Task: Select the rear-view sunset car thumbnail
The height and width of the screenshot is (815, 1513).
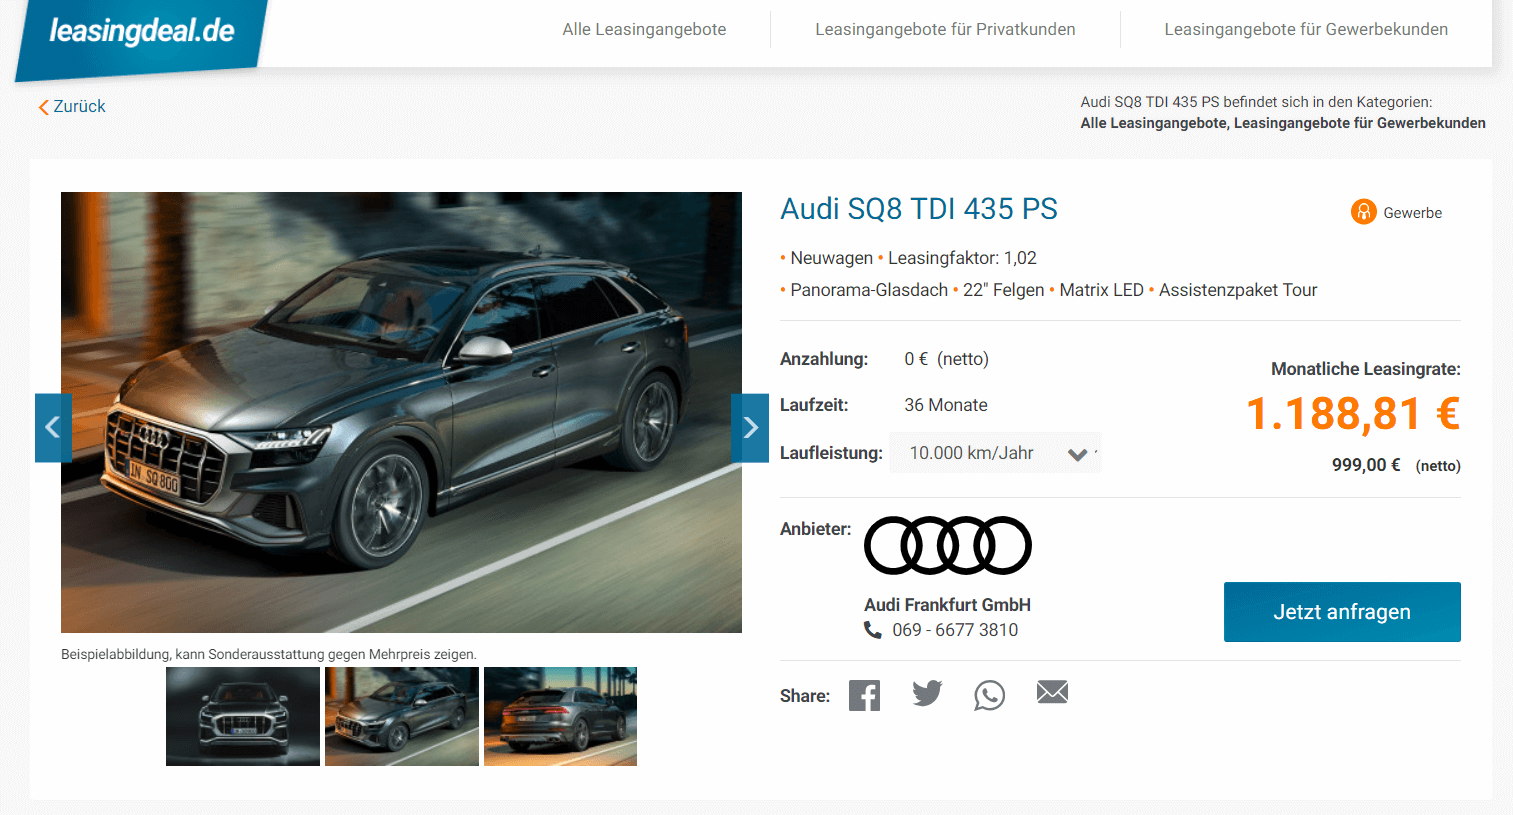Action: tap(560, 716)
